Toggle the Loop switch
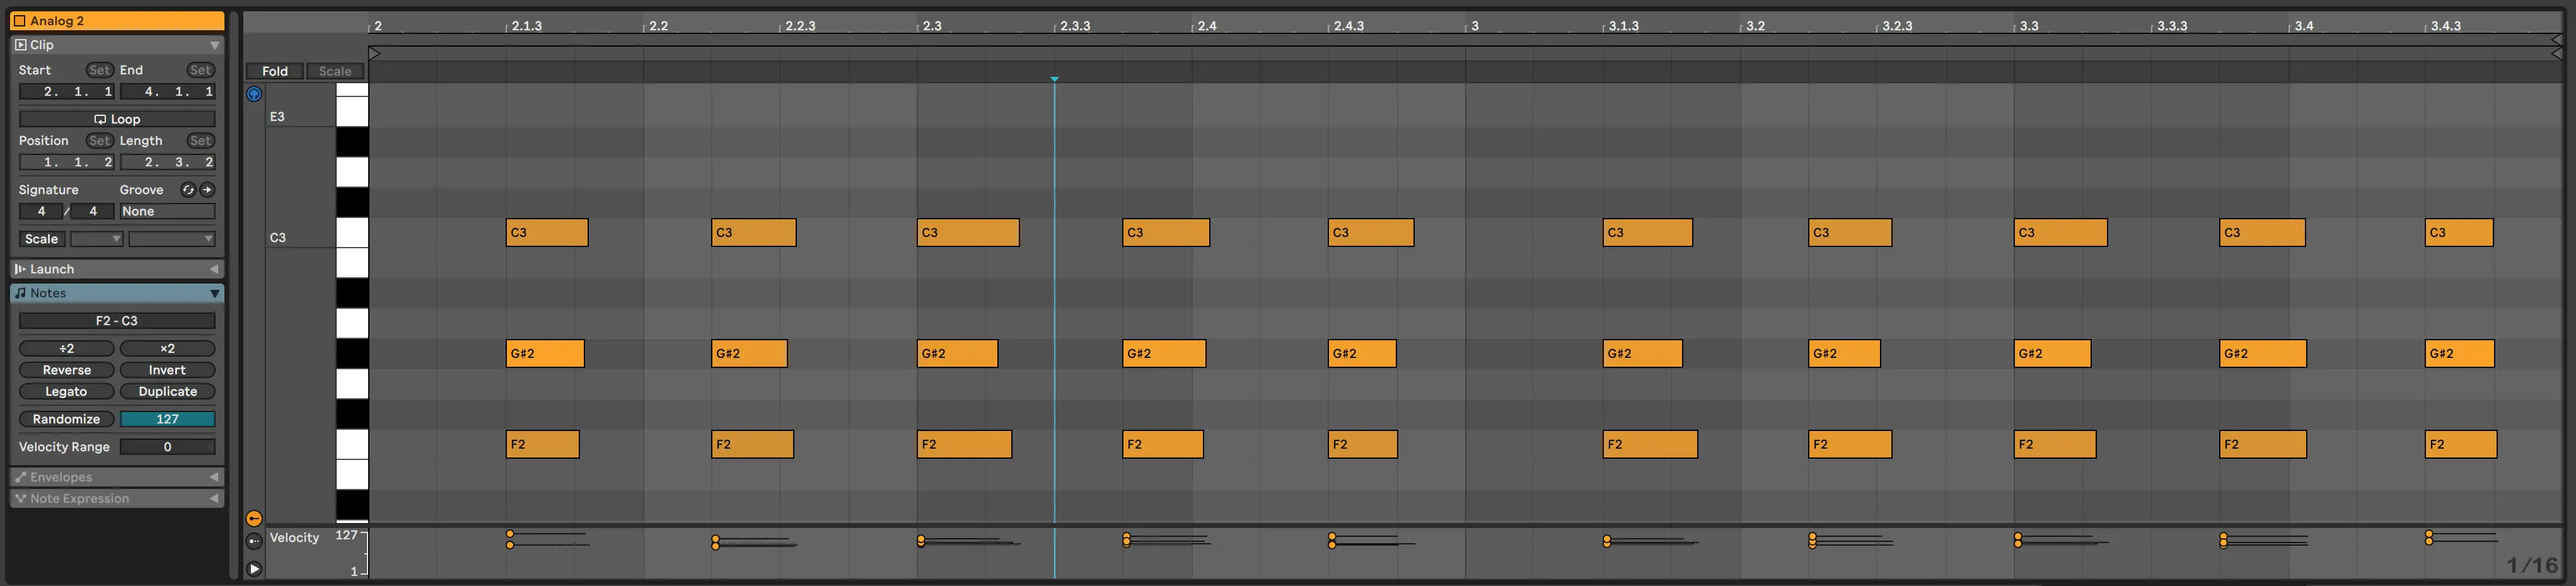Image resolution: width=2576 pixels, height=586 pixels. pos(117,119)
